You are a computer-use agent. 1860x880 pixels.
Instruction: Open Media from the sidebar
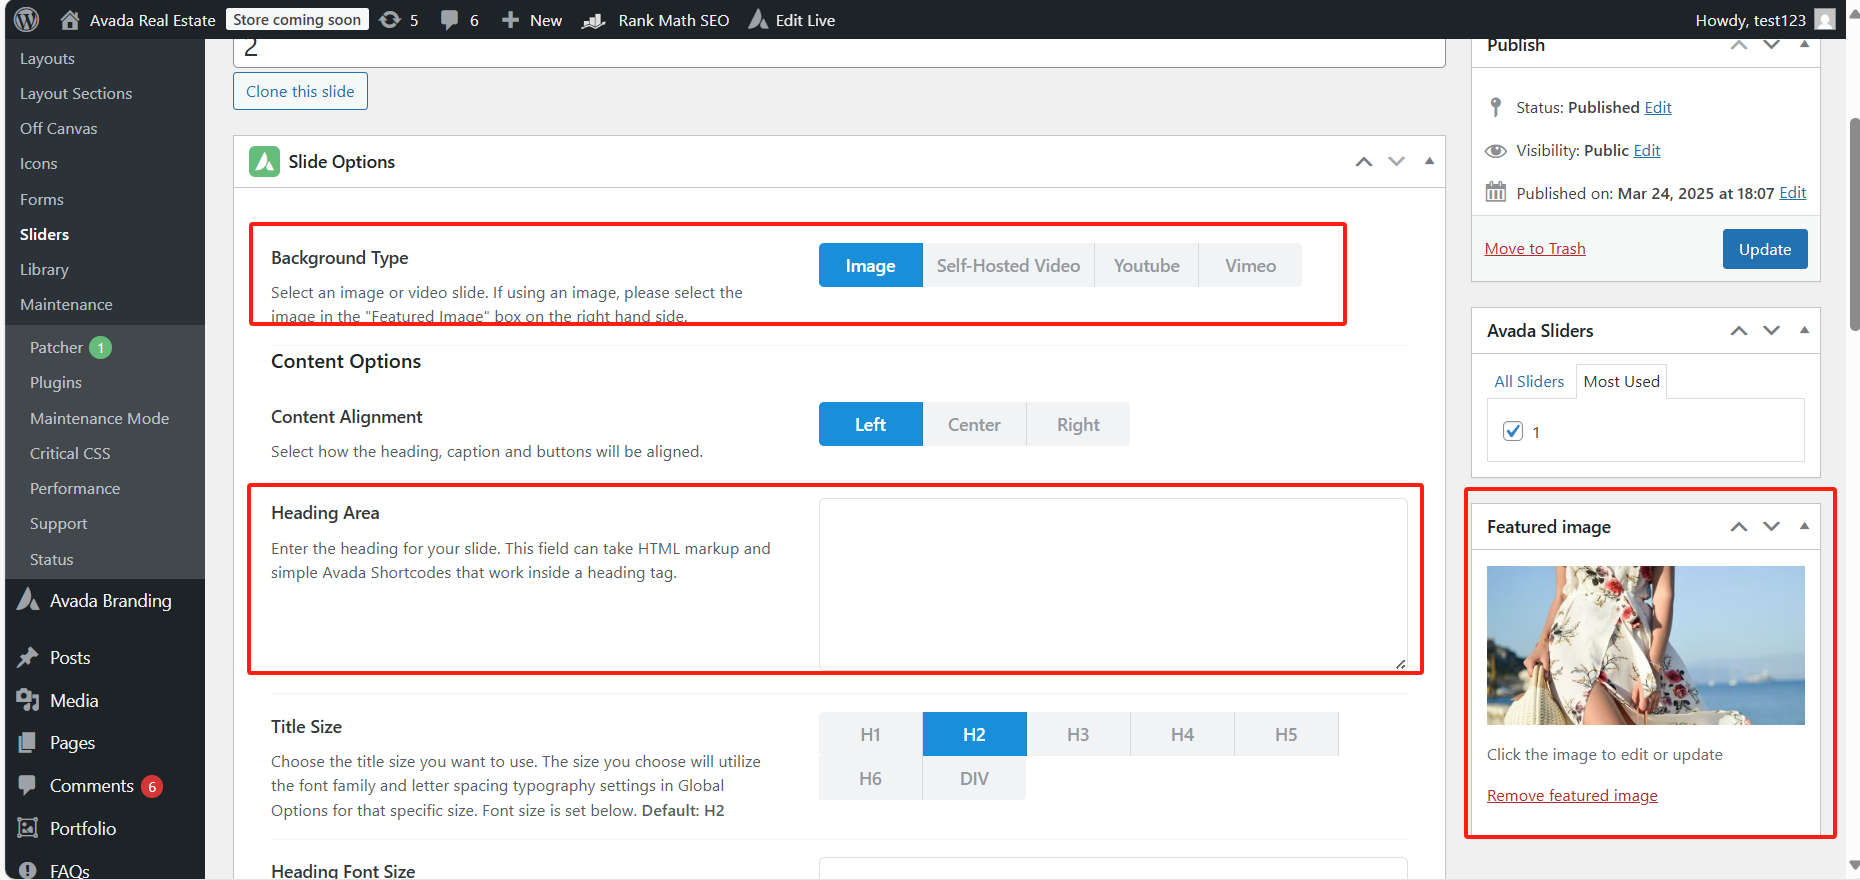point(74,700)
